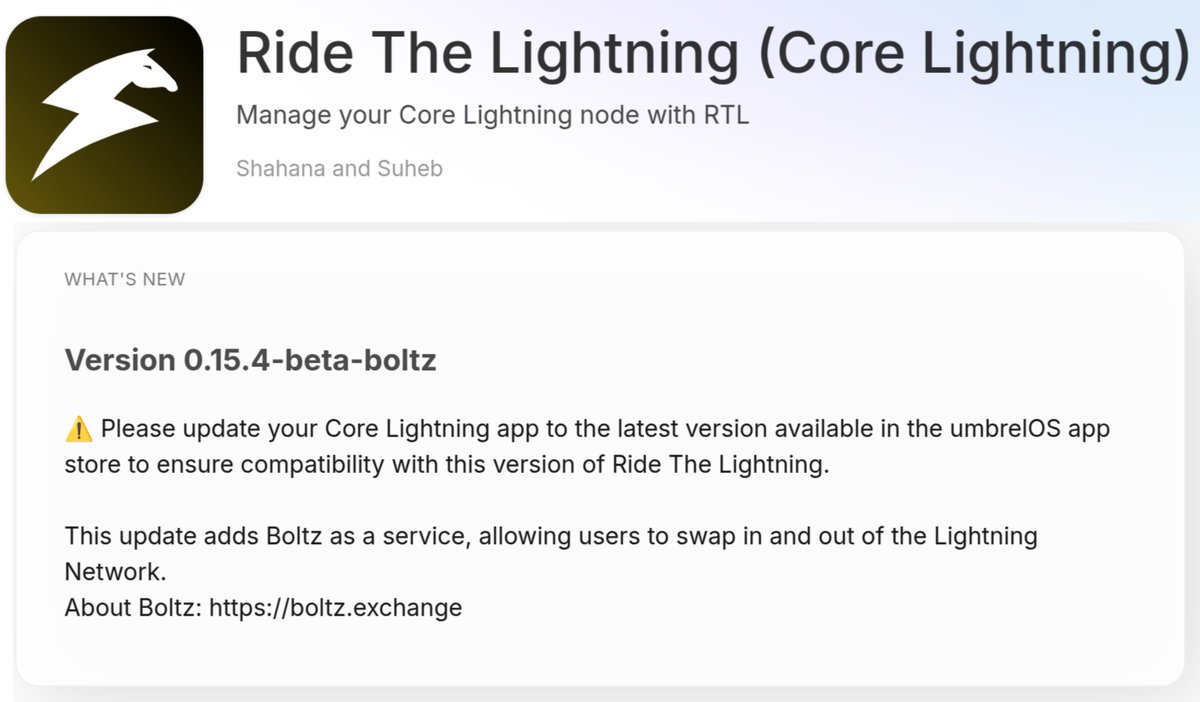Click the white lightning bolt in the logo

coord(100,123)
